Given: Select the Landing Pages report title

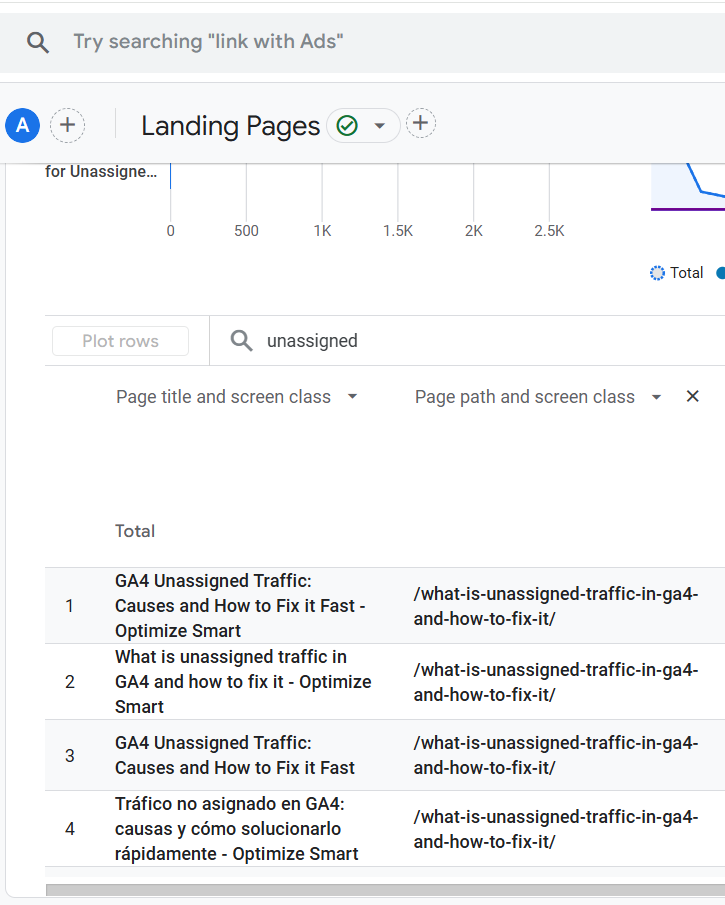Looking at the screenshot, I should click(x=230, y=125).
